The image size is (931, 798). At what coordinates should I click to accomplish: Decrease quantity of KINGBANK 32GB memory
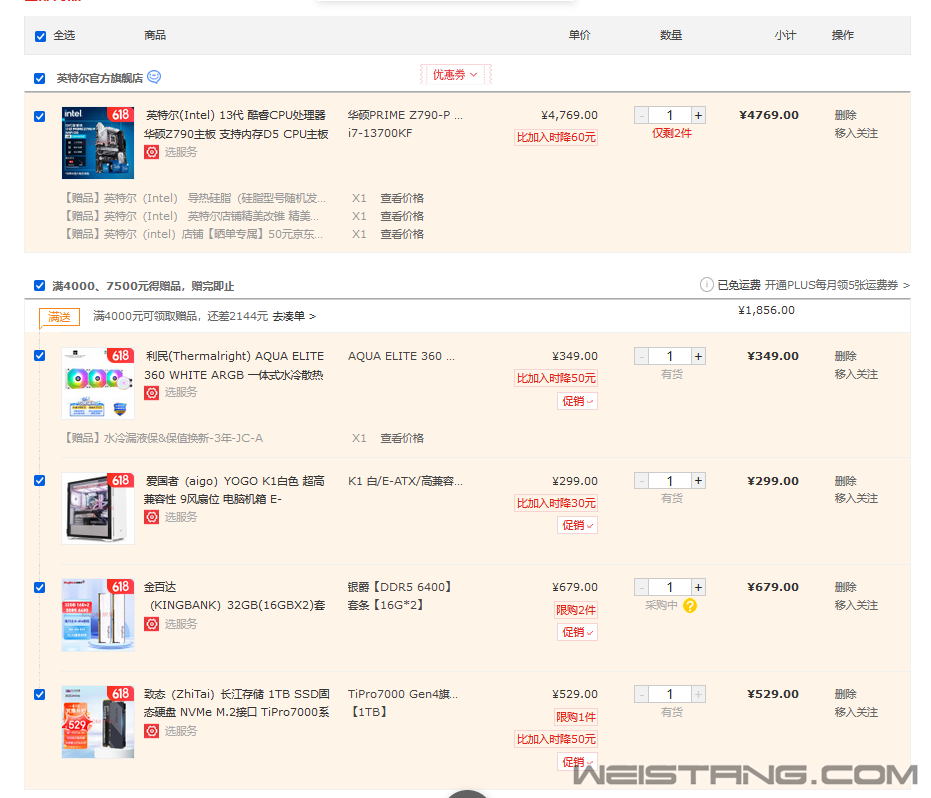642,587
